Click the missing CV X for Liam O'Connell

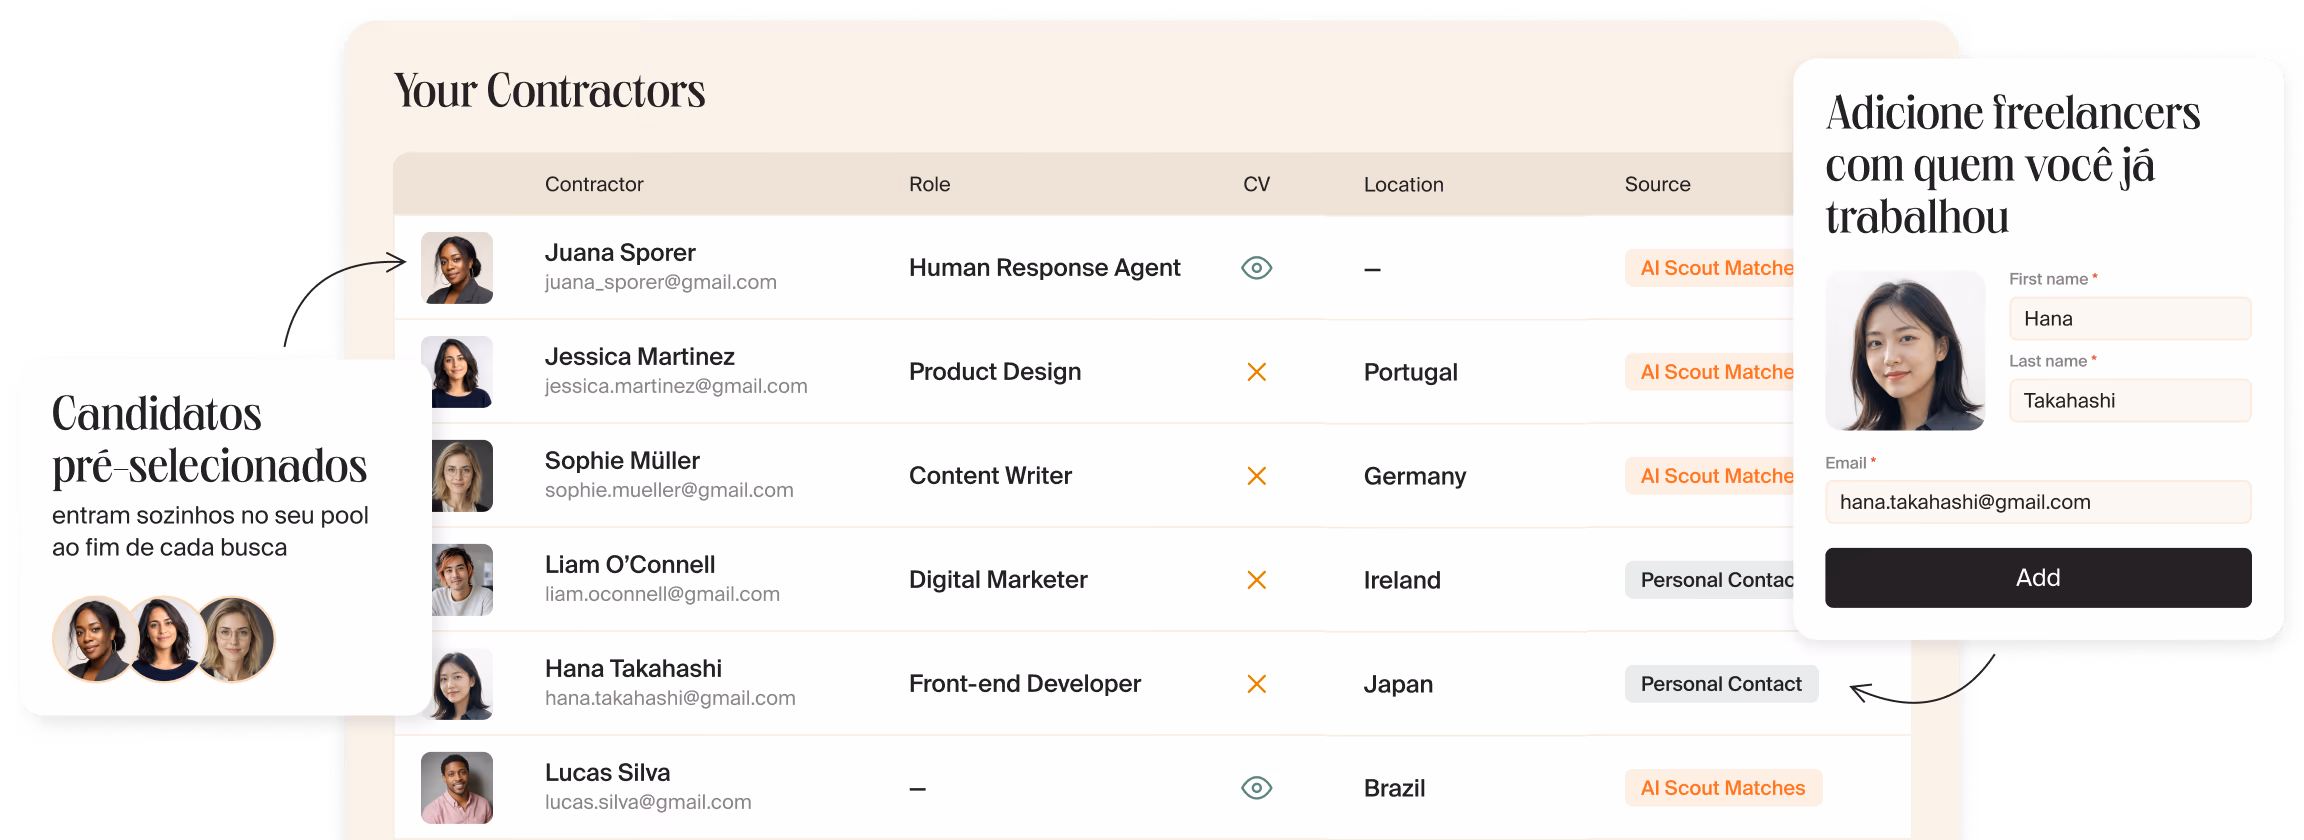pos(1257,580)
